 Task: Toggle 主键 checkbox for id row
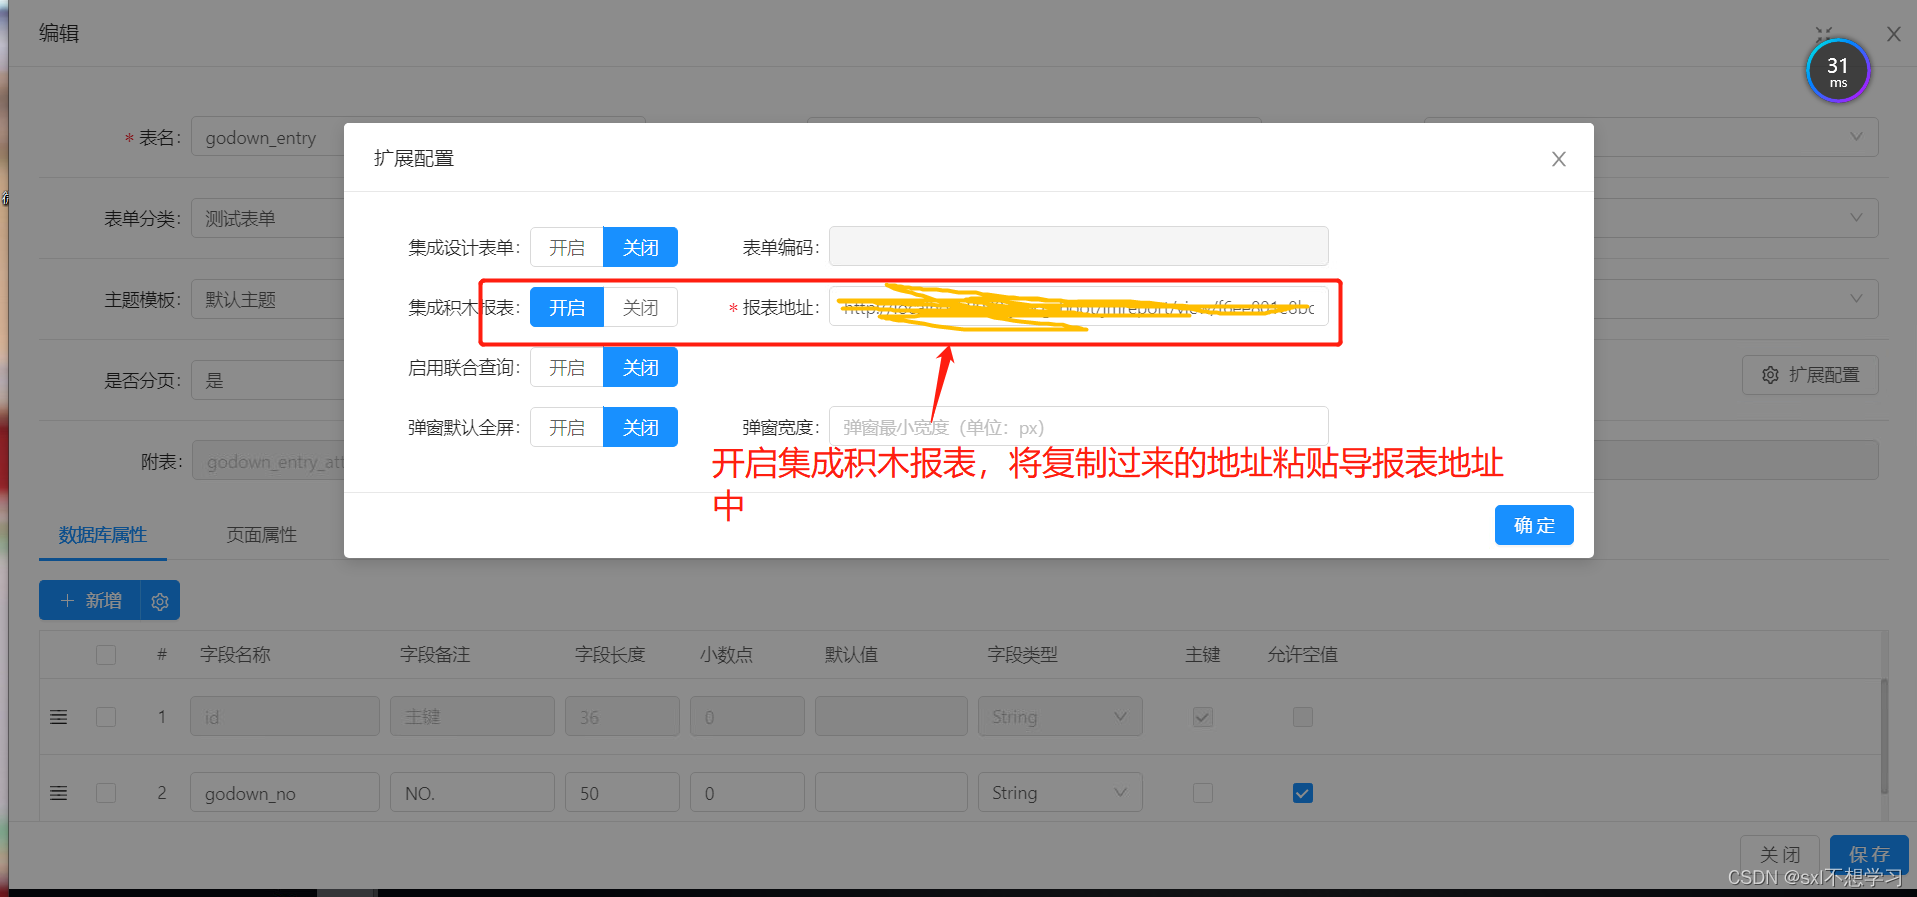1203,717
